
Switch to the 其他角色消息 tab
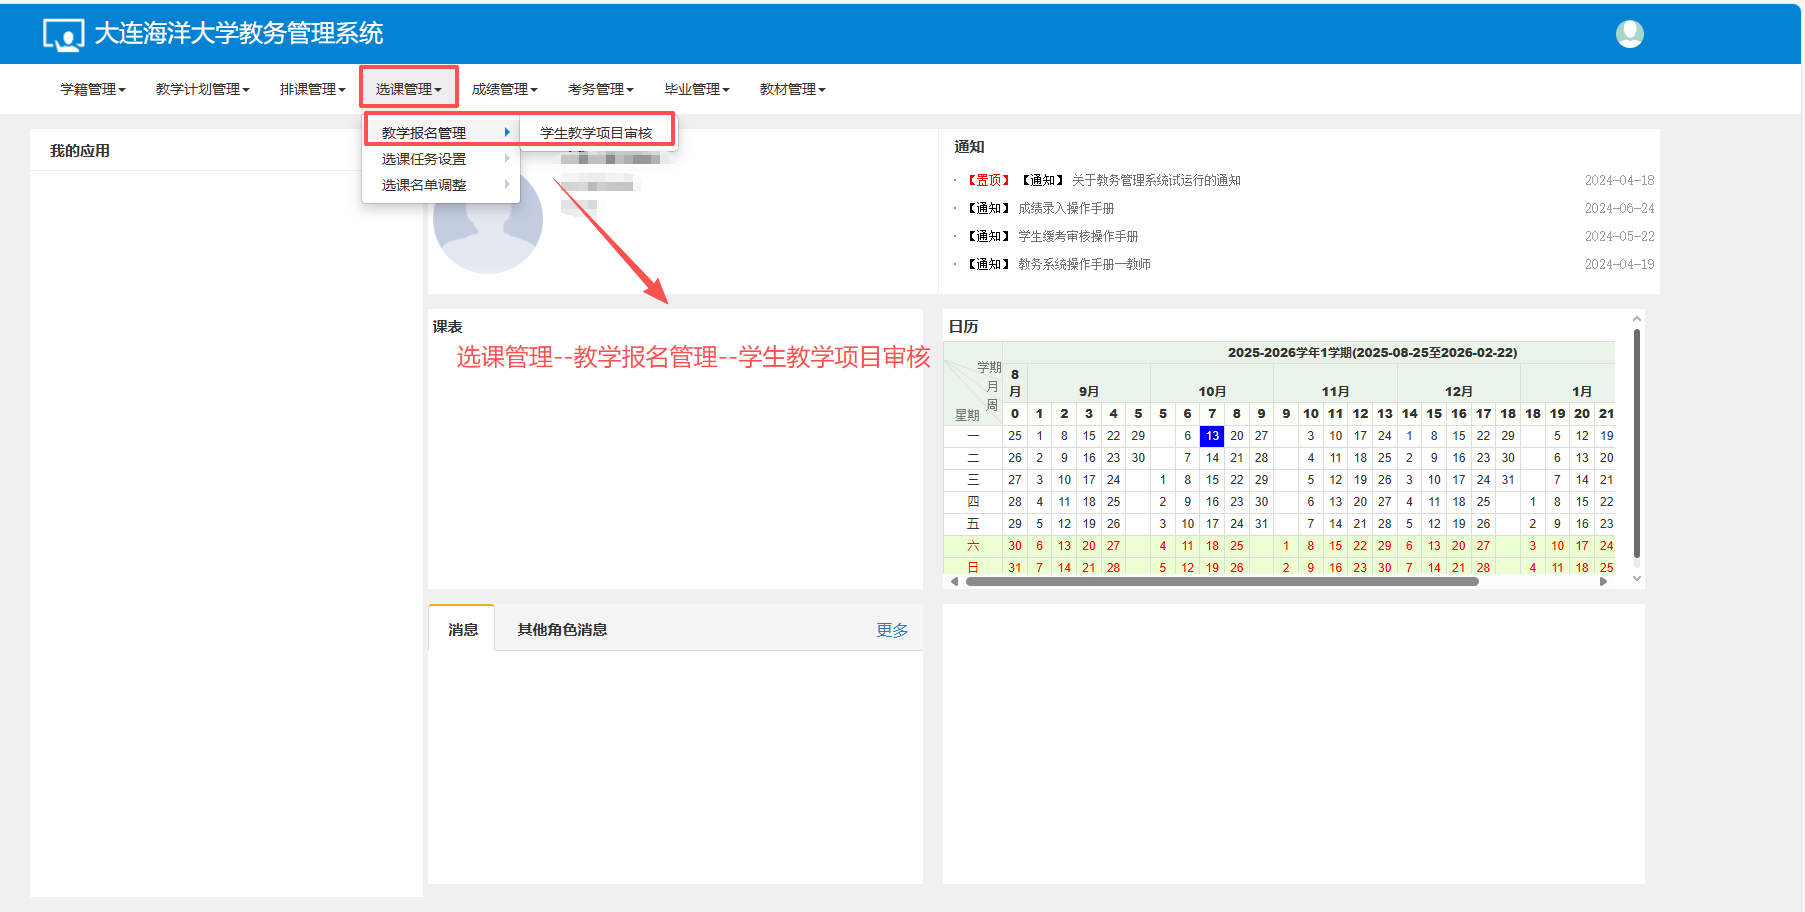coord(562,629)
